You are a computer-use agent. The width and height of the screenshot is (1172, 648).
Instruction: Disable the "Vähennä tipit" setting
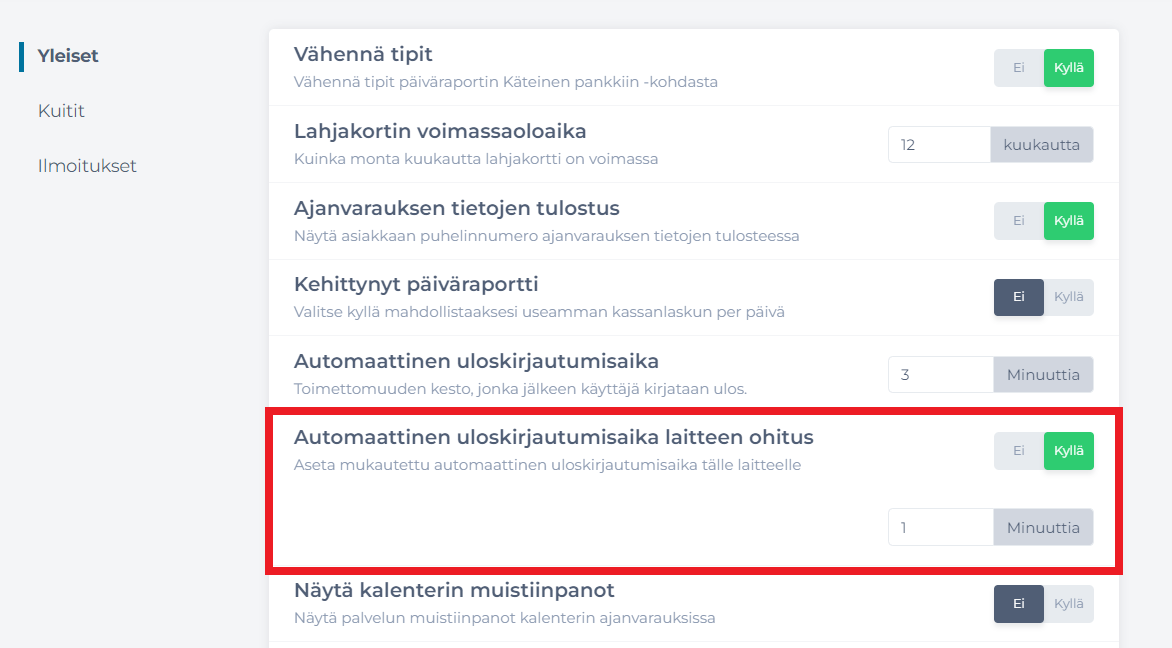[1018, 67]
